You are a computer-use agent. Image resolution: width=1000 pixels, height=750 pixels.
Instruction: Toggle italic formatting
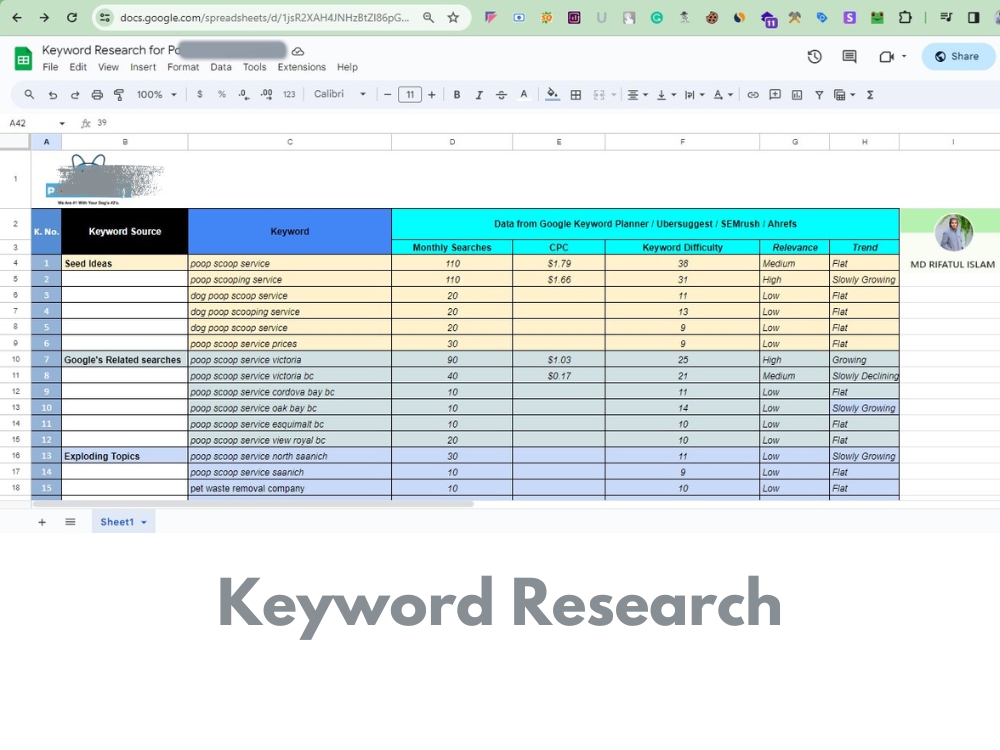click(x=478, y=94)
